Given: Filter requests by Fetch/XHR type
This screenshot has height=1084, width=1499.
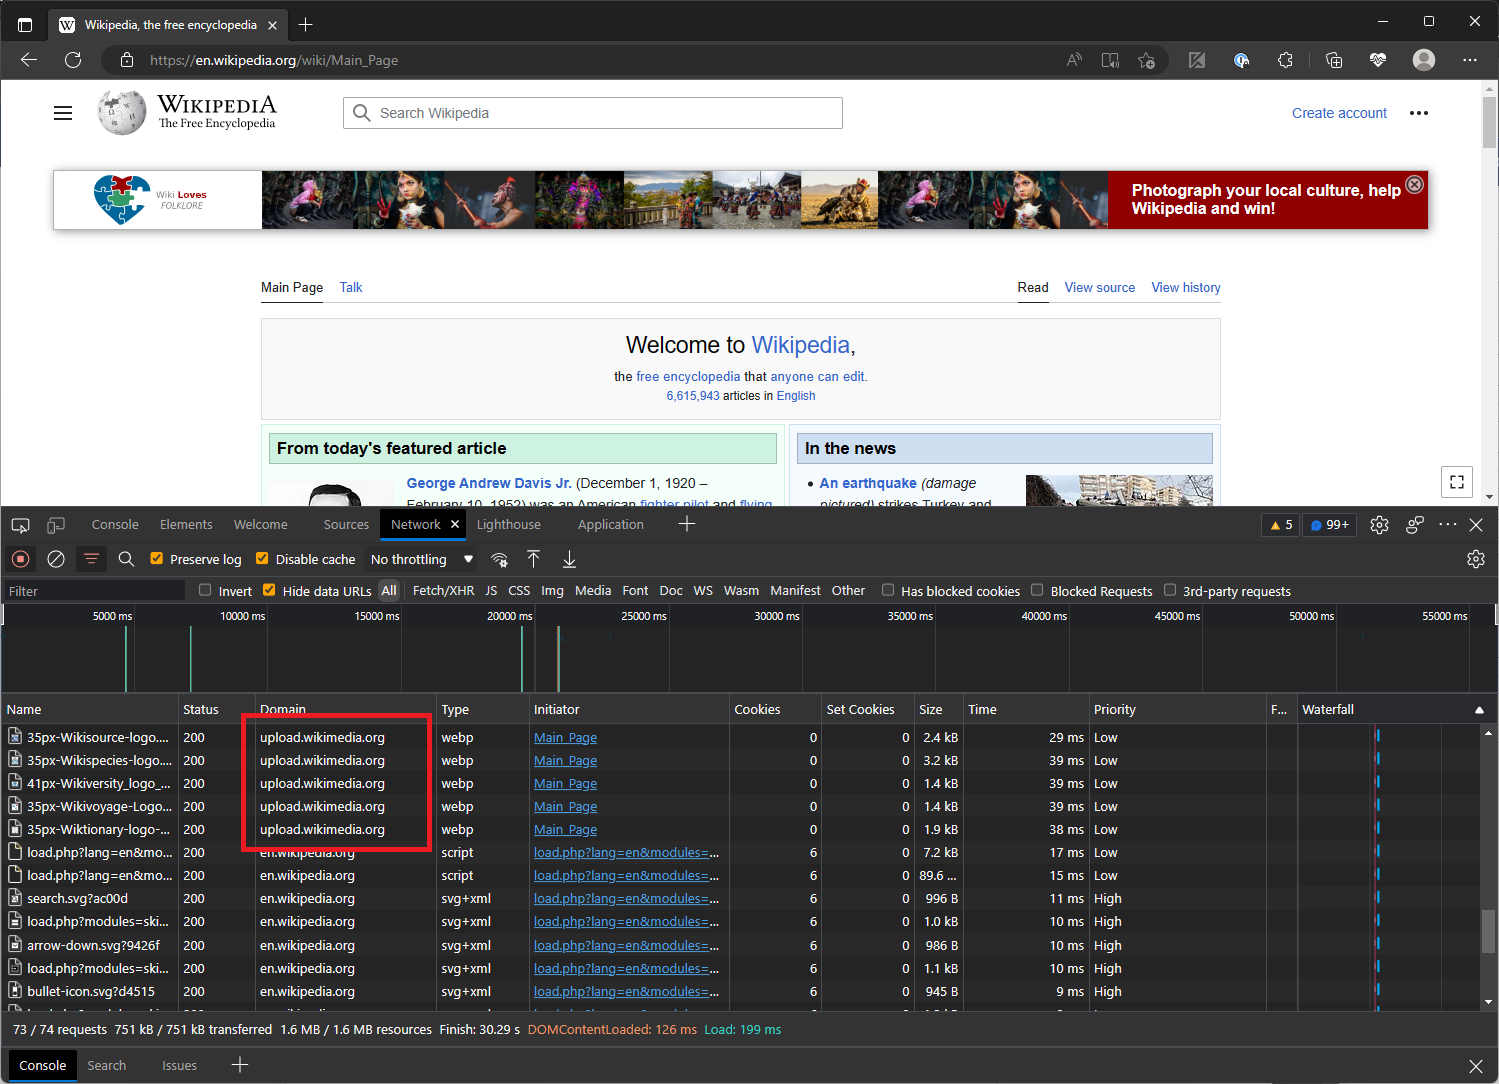Looking at the screenshot, I should click(443, 591).
